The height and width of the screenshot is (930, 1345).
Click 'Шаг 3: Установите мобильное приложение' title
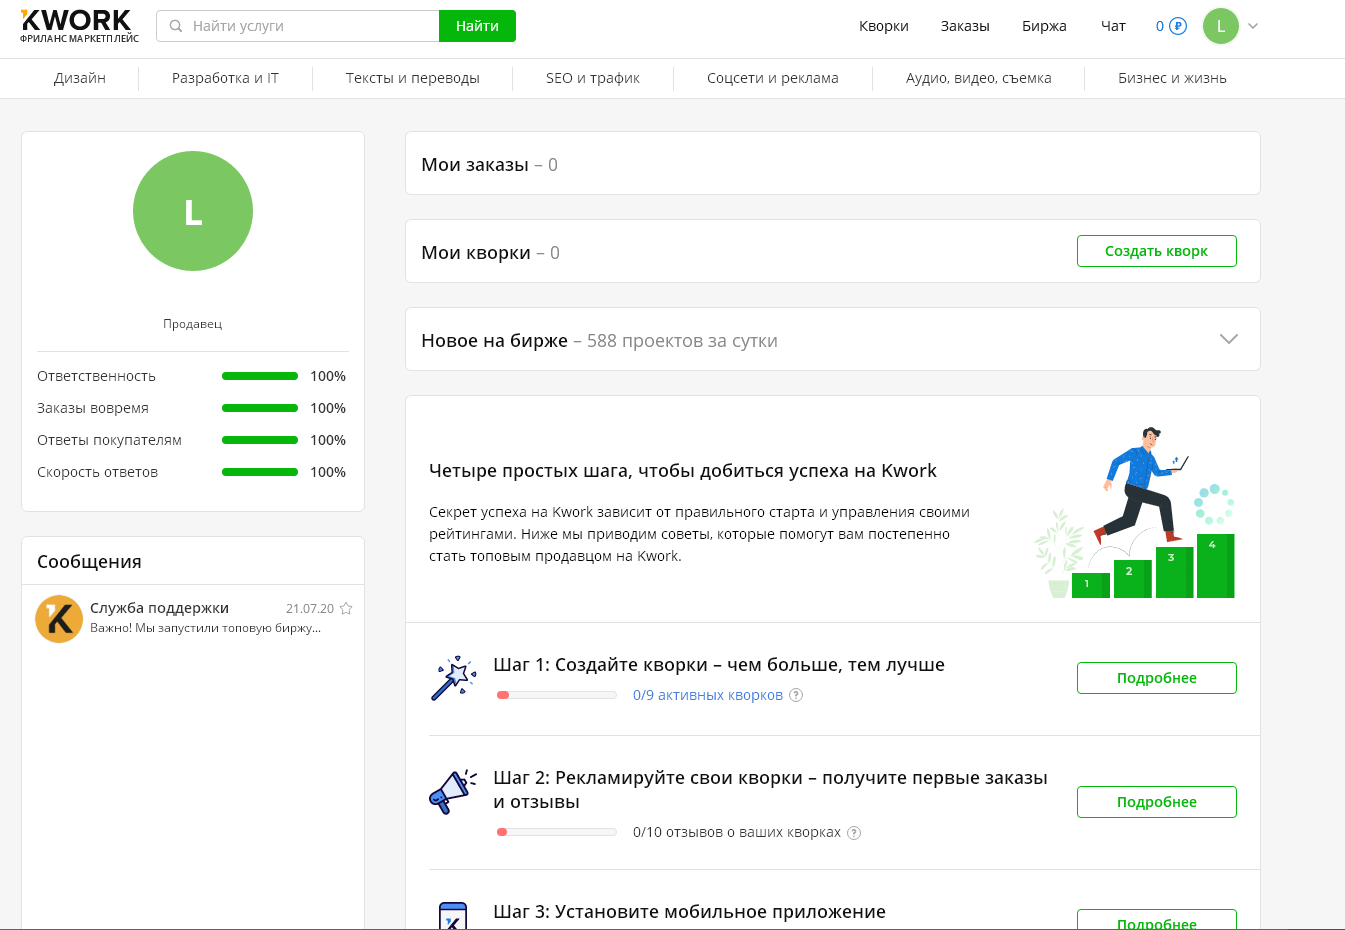(x=689, y=911)
